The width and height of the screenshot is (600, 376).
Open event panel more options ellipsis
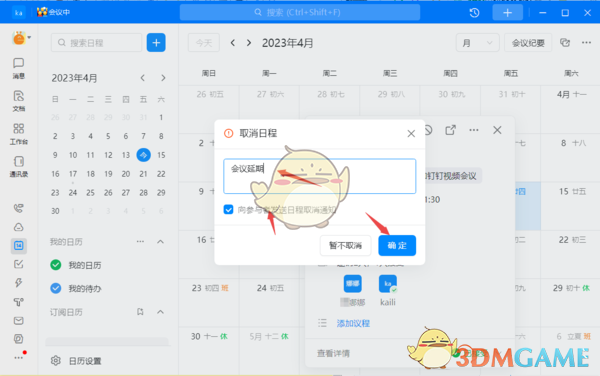pos(474,130)
